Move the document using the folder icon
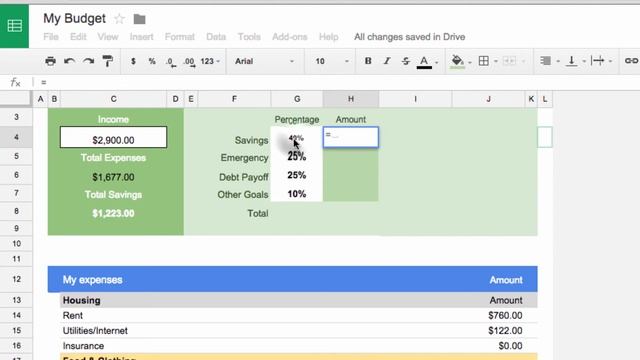Viewport: 640px width, 360px height. coord(139,19)
